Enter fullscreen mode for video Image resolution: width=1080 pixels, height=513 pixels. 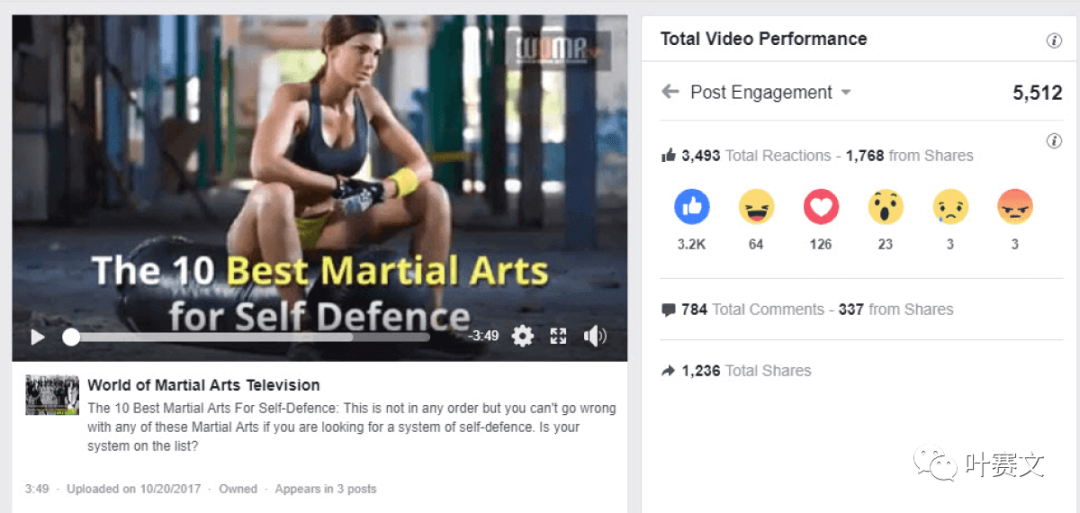point(558,336)
